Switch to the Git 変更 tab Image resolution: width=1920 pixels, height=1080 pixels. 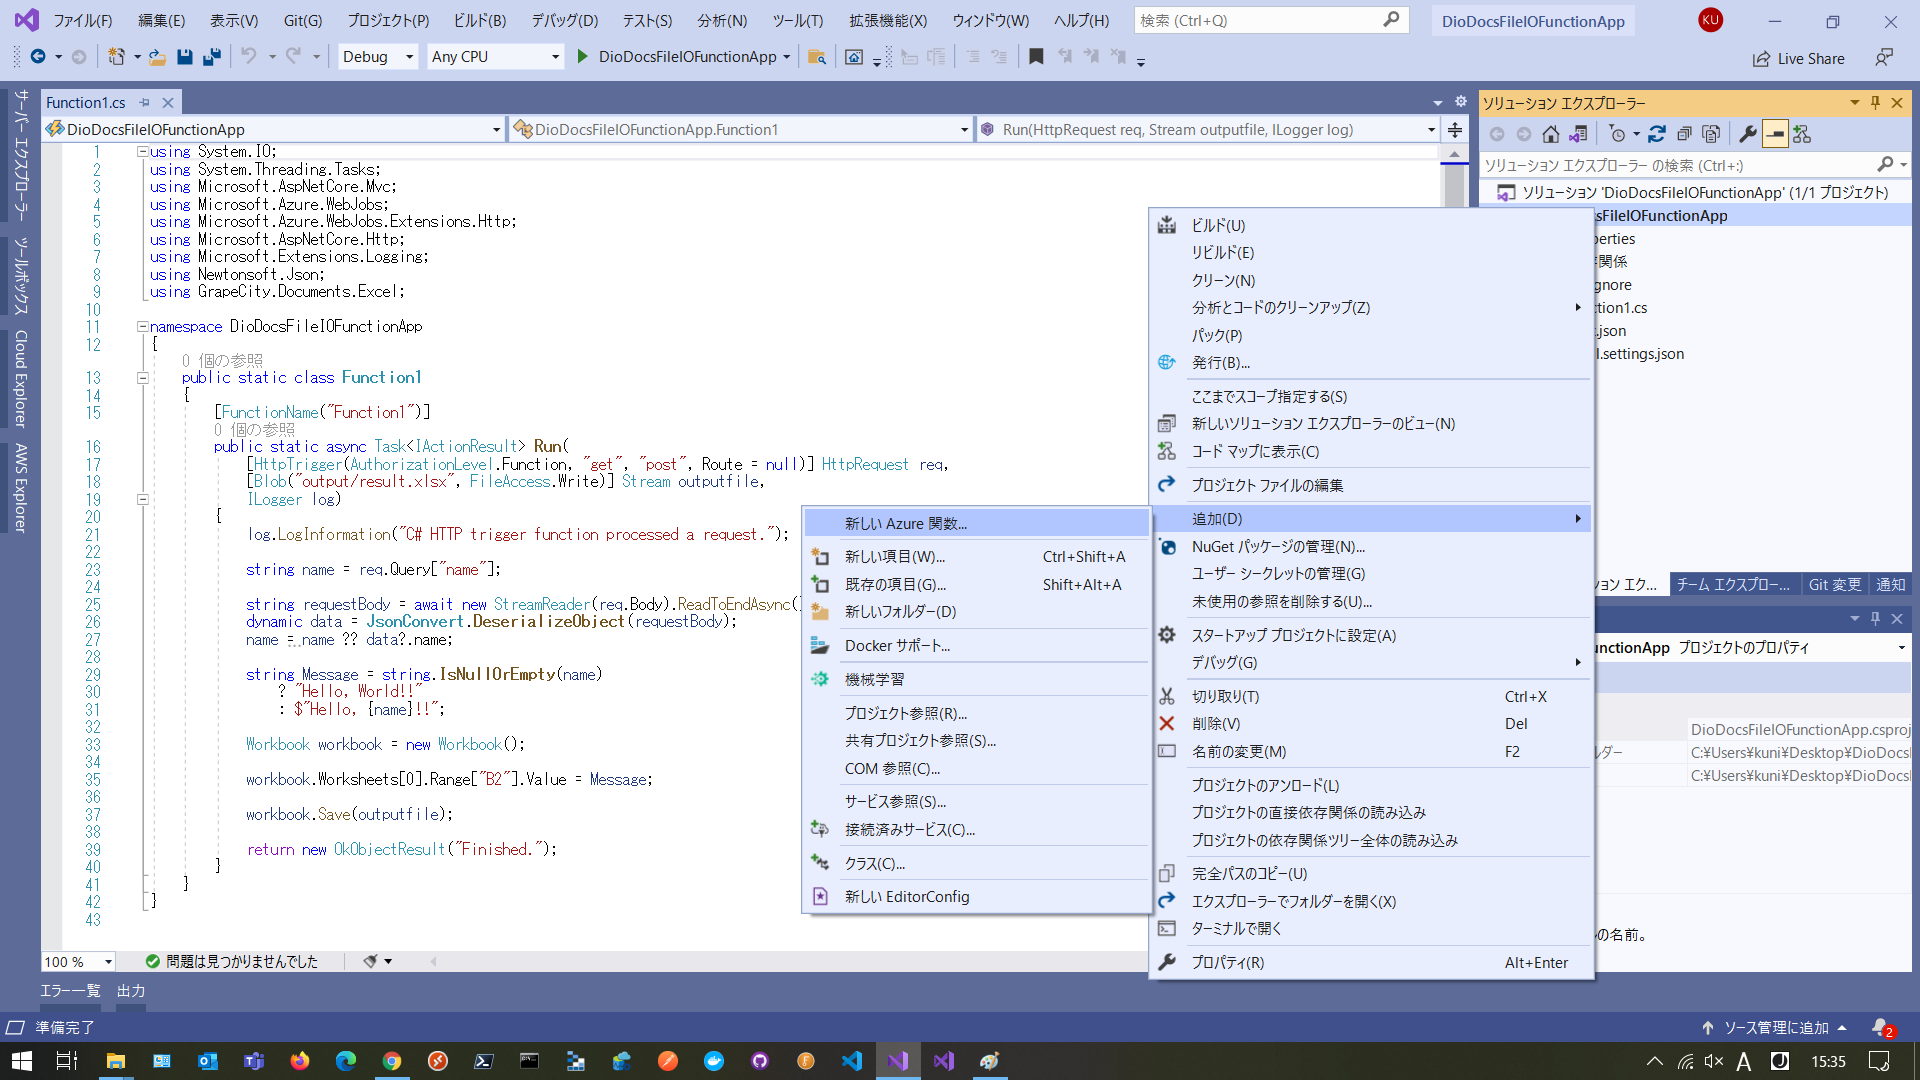1835,585
